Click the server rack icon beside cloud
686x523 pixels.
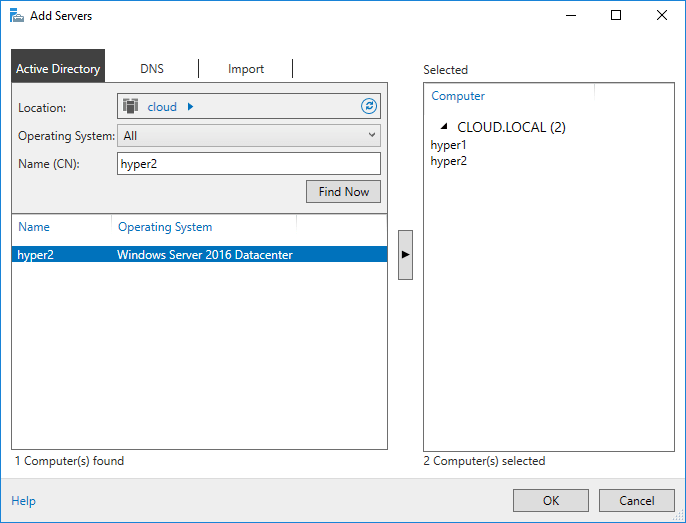pos(130,106)
